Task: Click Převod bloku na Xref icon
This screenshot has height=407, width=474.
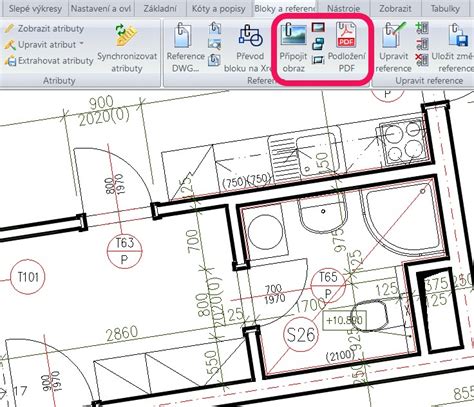Action: [x=250, y=36]
